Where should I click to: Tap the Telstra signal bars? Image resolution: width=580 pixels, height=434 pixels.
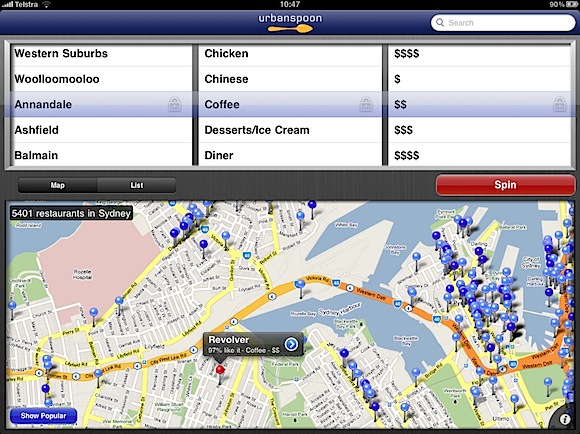point(7,4)
